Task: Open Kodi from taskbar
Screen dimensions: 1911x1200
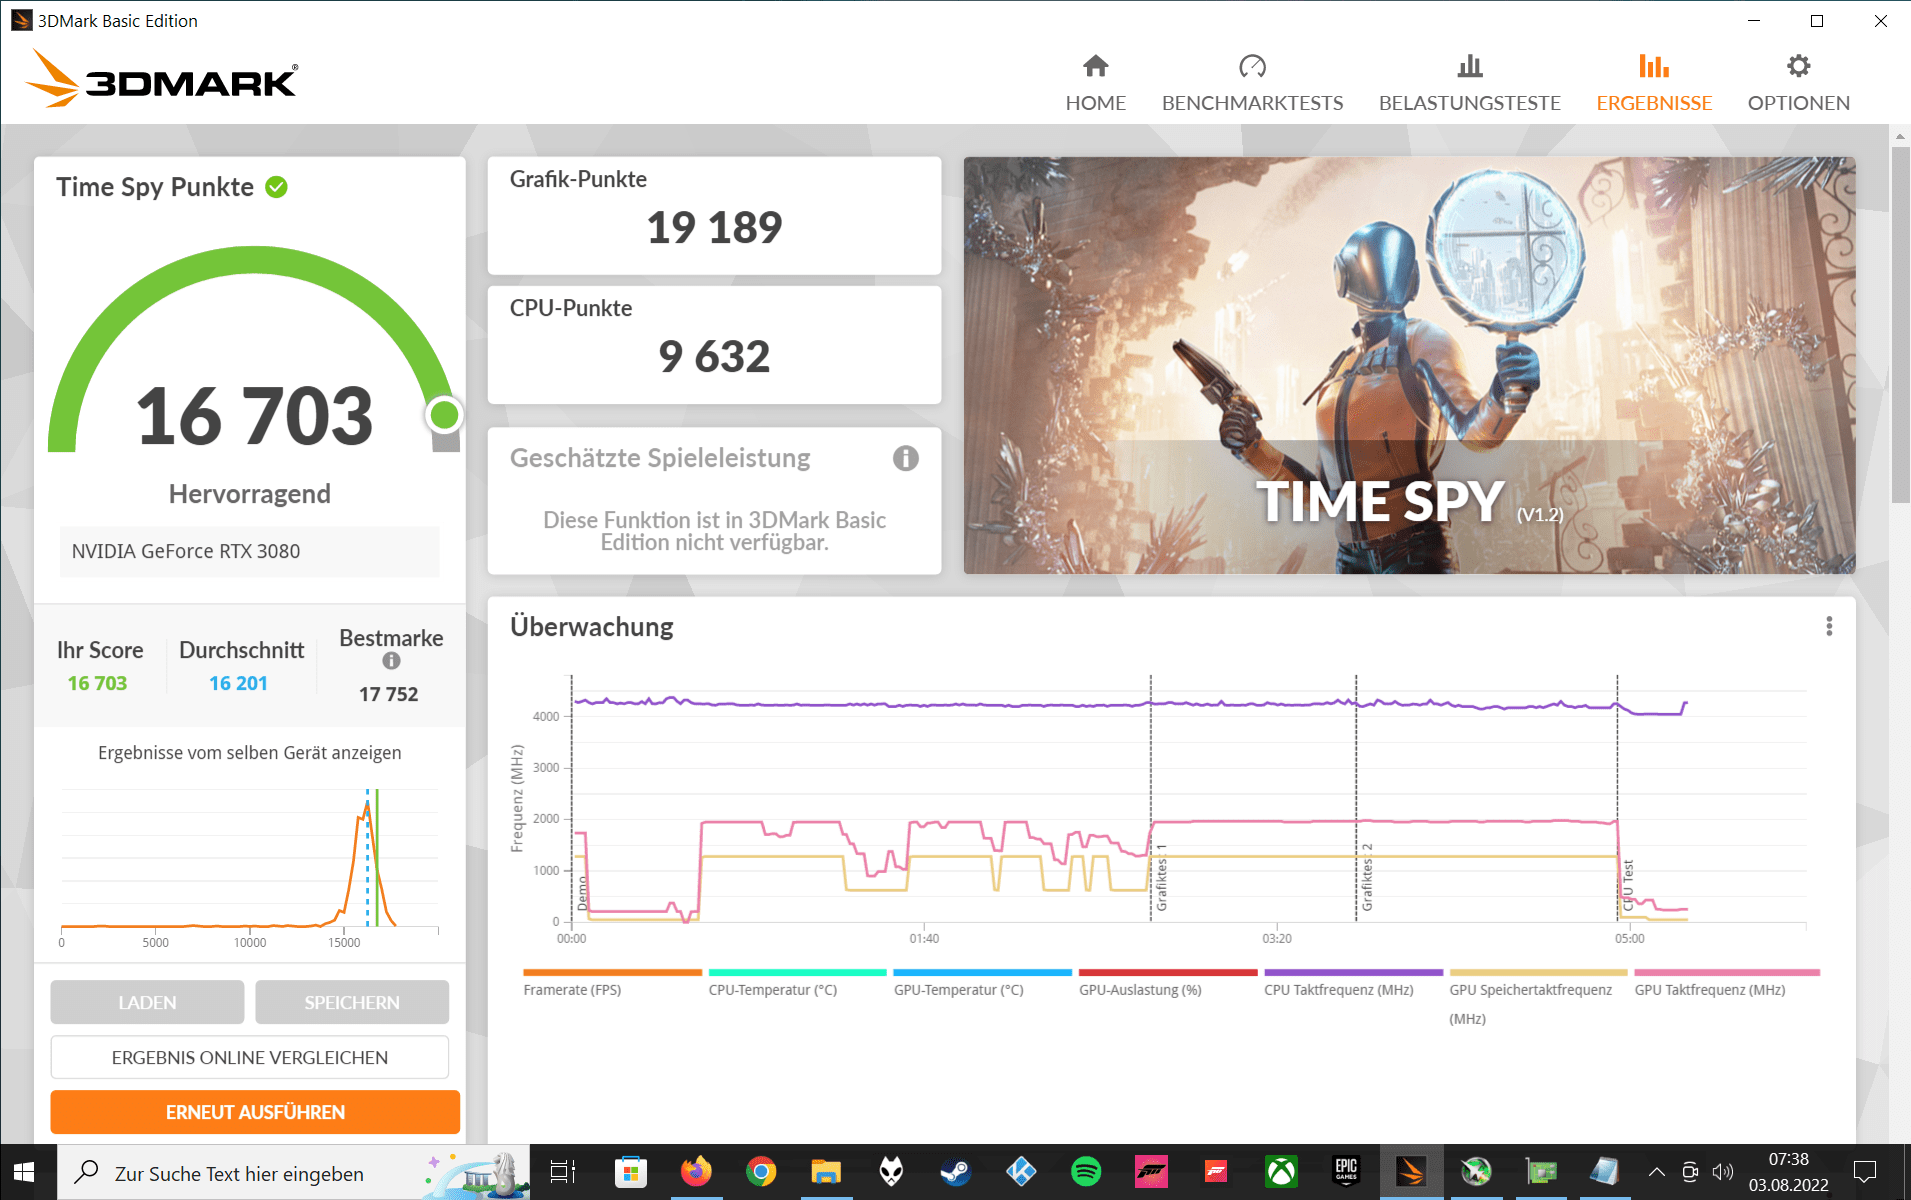Action: [1021, 1172]
